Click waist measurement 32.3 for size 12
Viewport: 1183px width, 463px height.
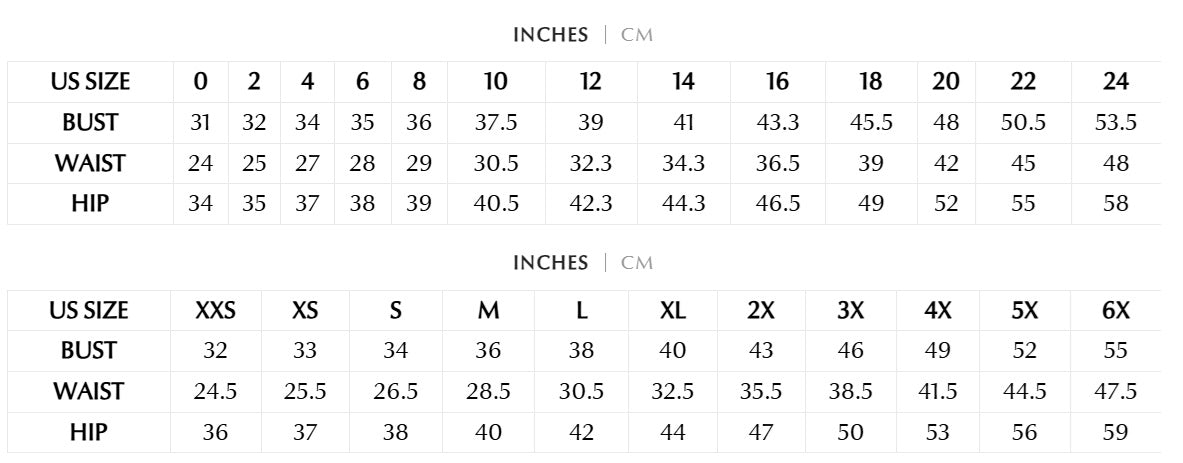point(590,163)
